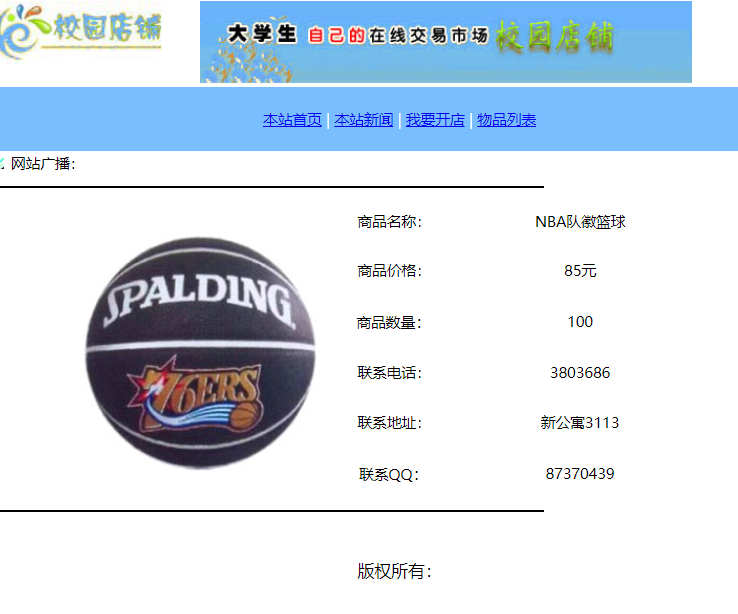This screenshot has height=614, width=738.
Task: Click the address 新公寓3113
Action: [x=580, y=423]
